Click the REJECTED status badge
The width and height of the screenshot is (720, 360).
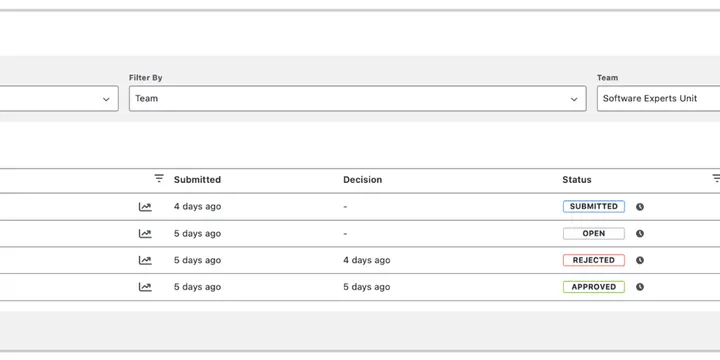click(594, 260)
